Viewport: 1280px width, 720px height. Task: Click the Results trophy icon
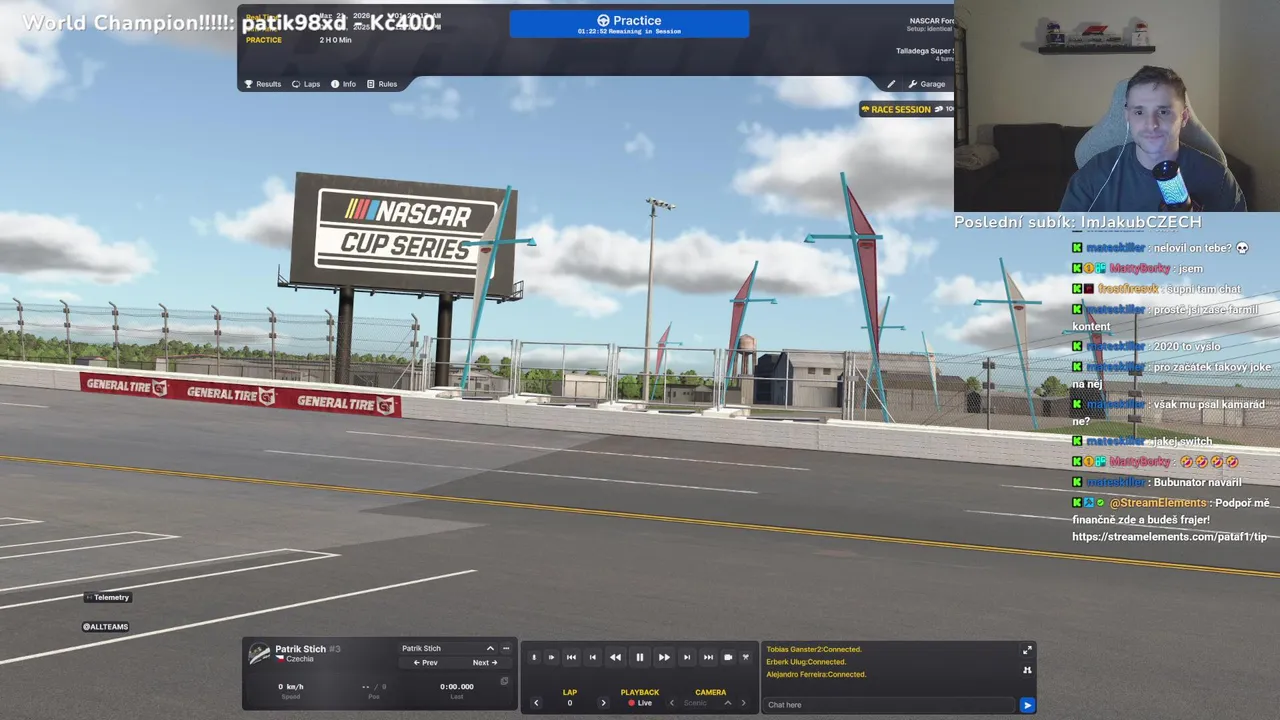249,84
